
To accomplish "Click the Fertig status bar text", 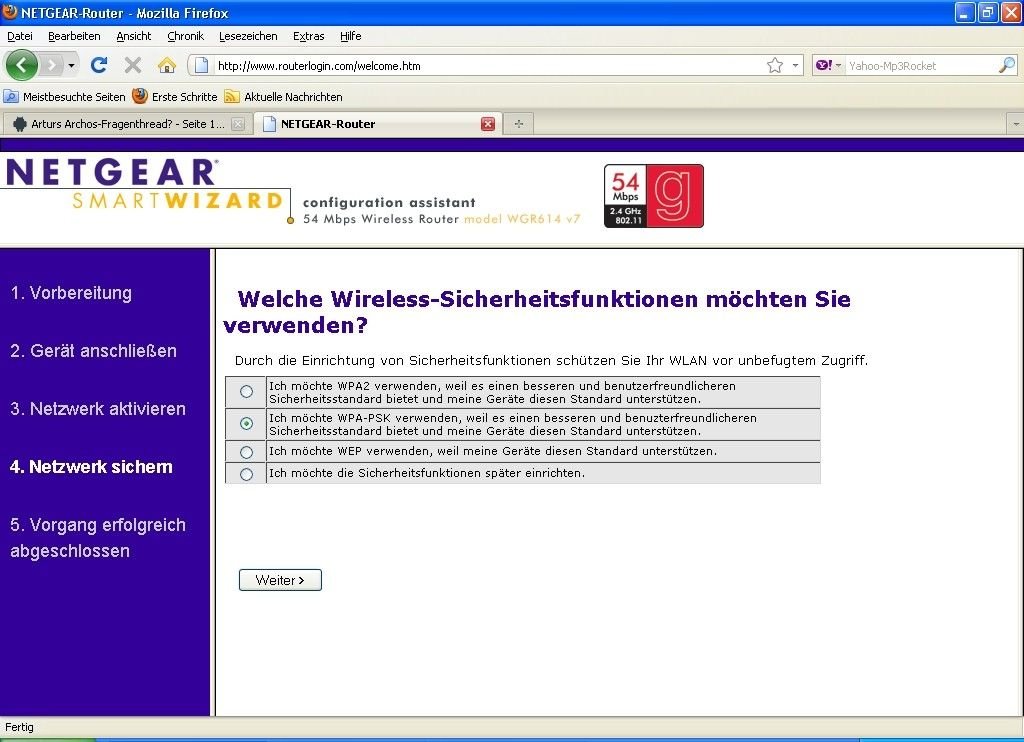I will [x=19, y=727].
